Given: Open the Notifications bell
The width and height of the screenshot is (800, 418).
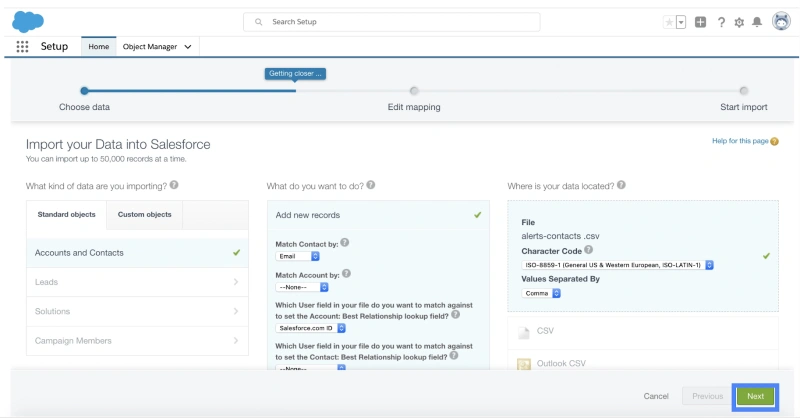Looking at the screenshot, I should coord(757,22).
